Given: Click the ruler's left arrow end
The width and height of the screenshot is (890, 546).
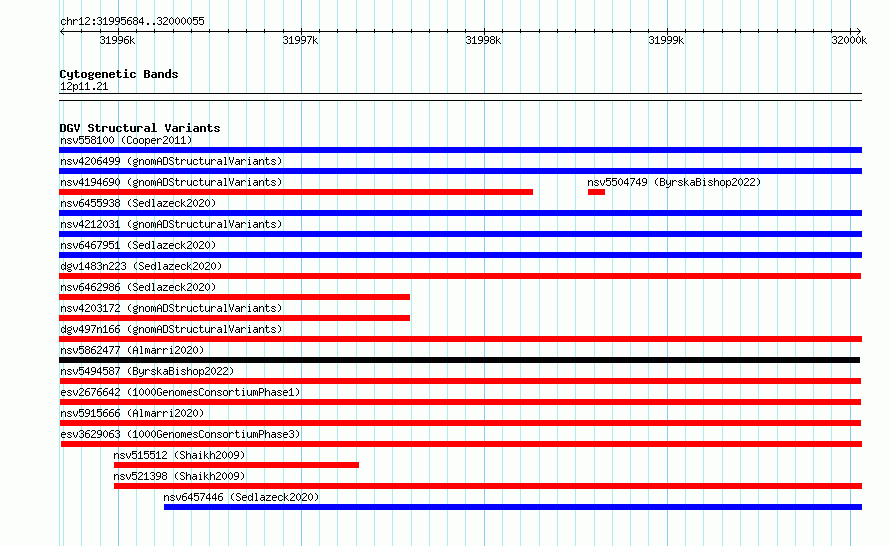Looking at the screenshot, I should click(x=62, y=31).
